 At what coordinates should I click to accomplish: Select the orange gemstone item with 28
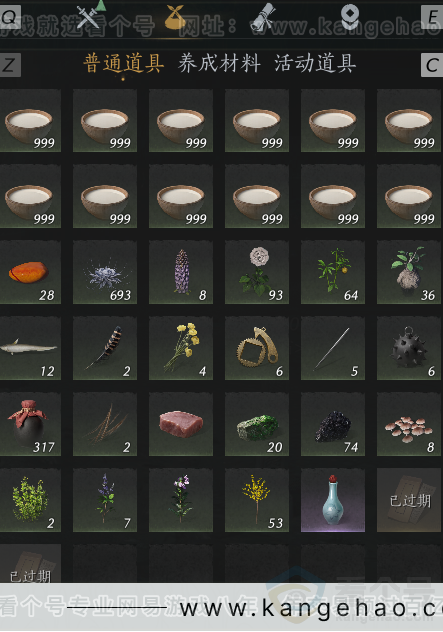click(30, 272)
